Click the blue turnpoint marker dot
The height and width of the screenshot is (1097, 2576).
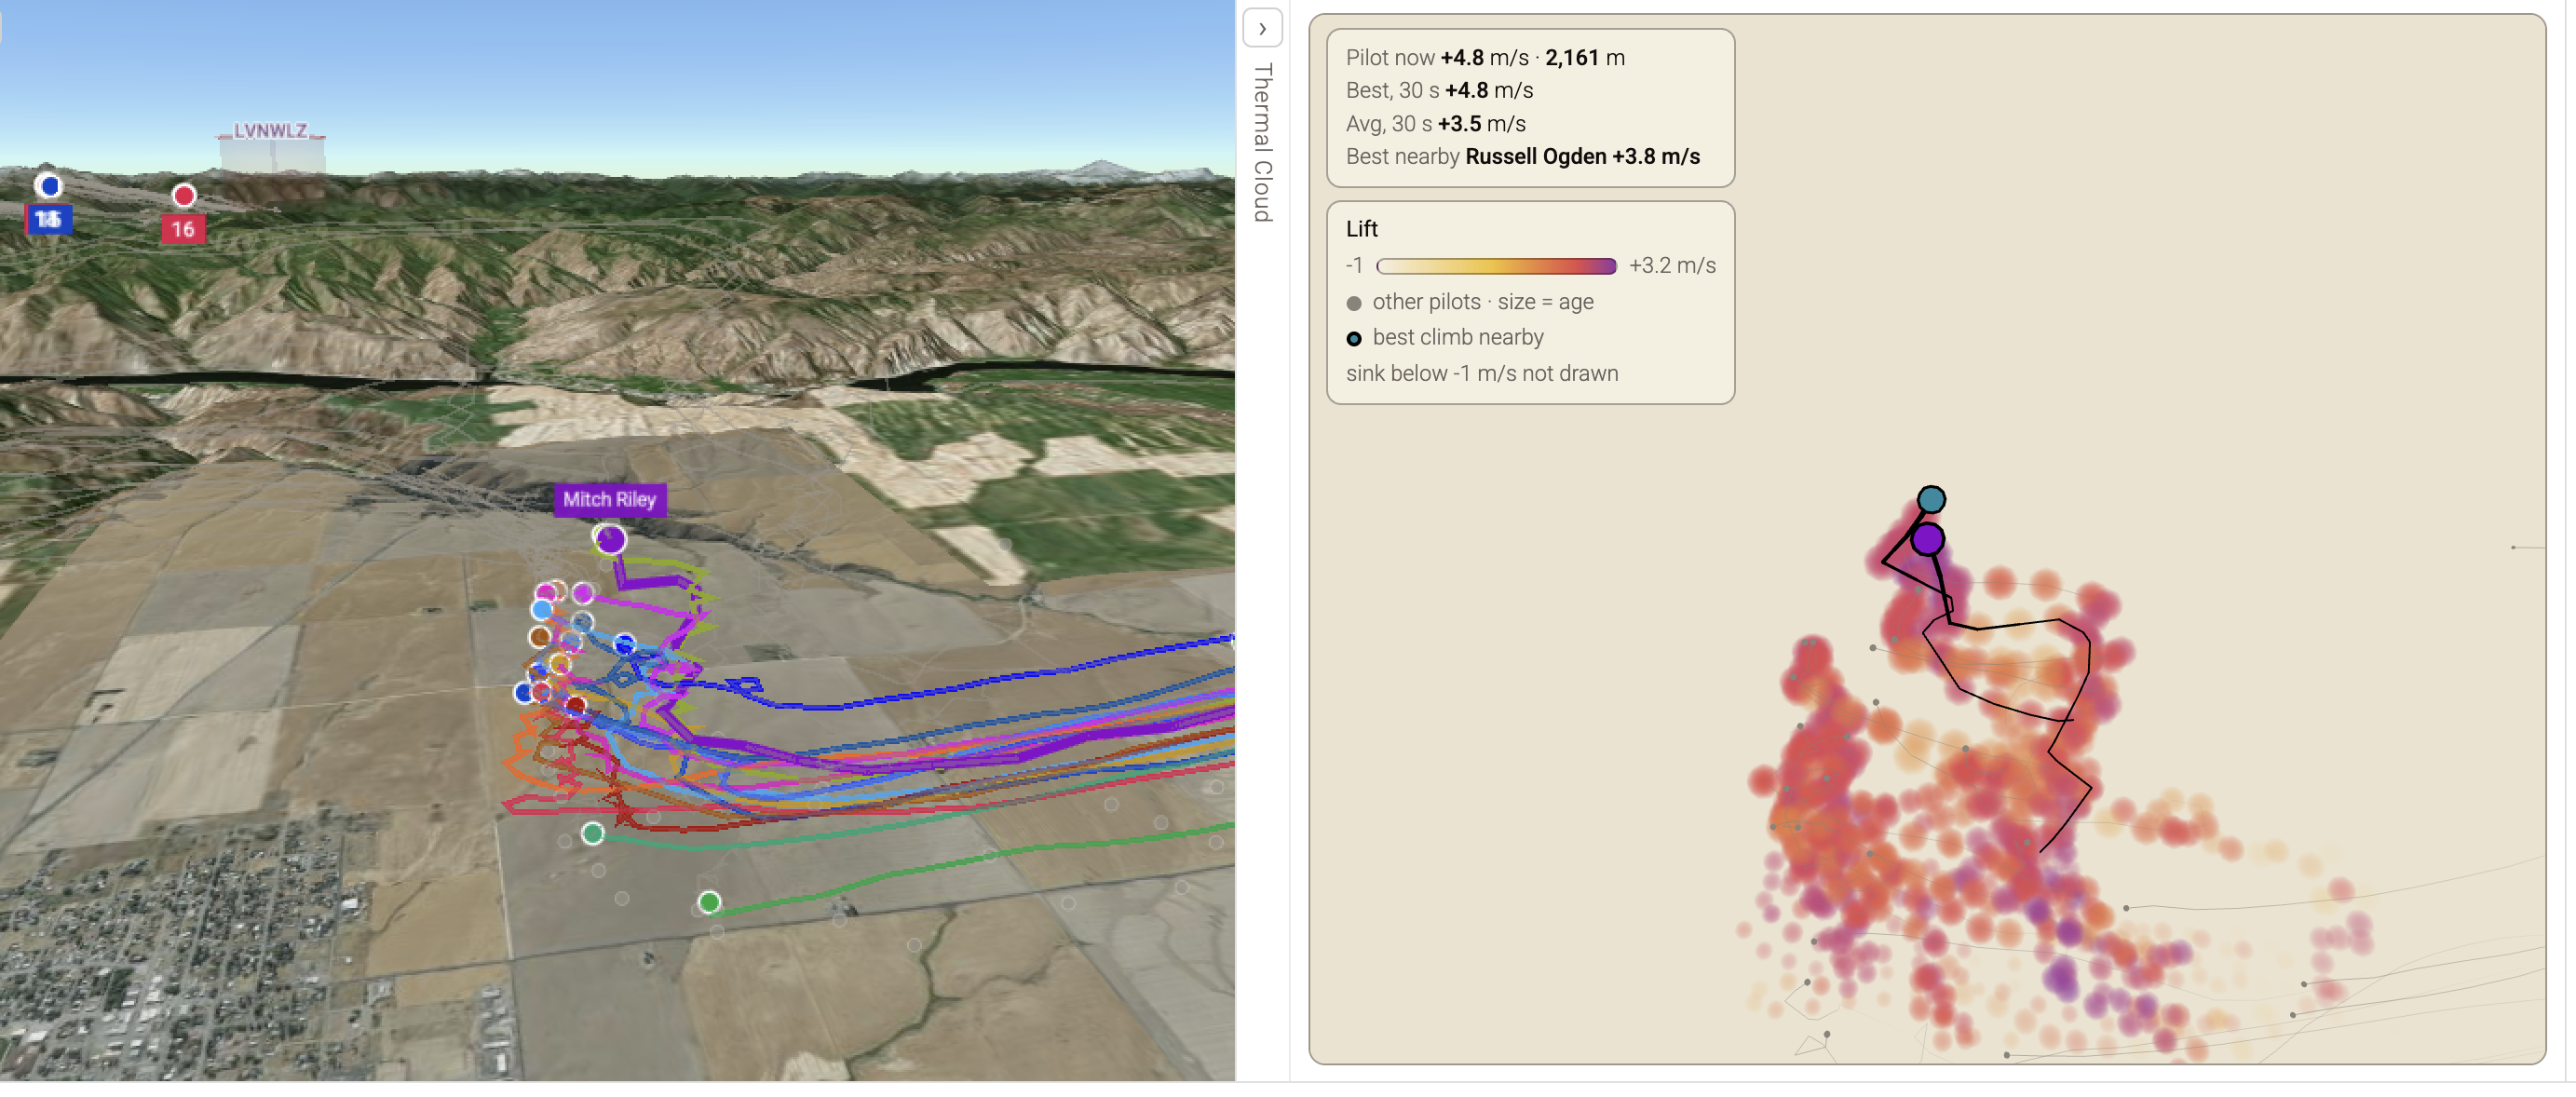tap(48, 186)
